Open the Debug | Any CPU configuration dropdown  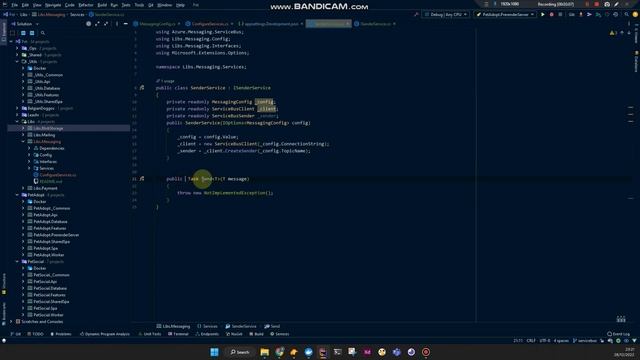click(x=446, y=14)
